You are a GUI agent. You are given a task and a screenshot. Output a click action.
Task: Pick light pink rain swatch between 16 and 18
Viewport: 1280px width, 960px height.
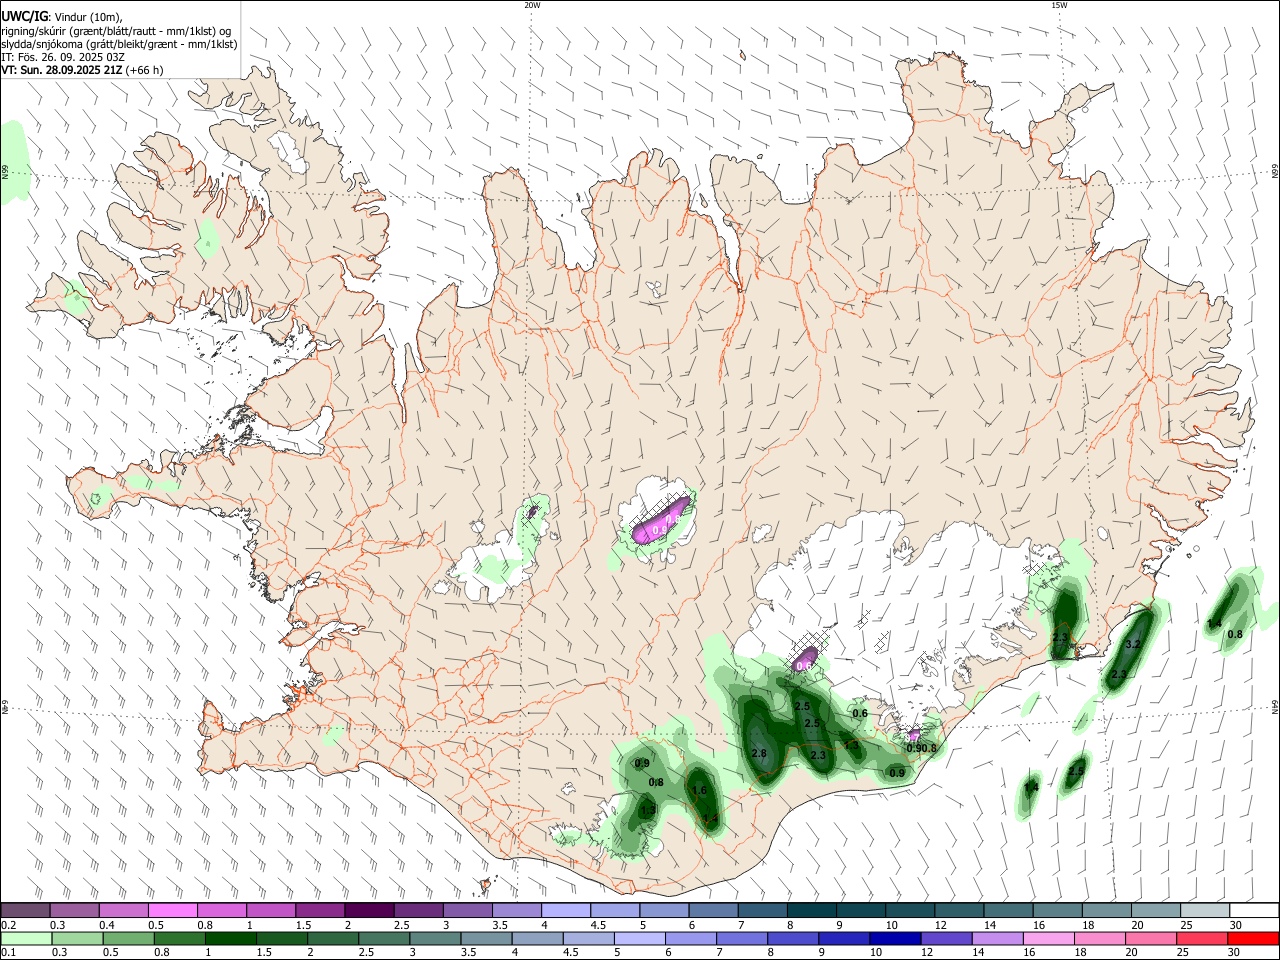[x=1048, y=939]
